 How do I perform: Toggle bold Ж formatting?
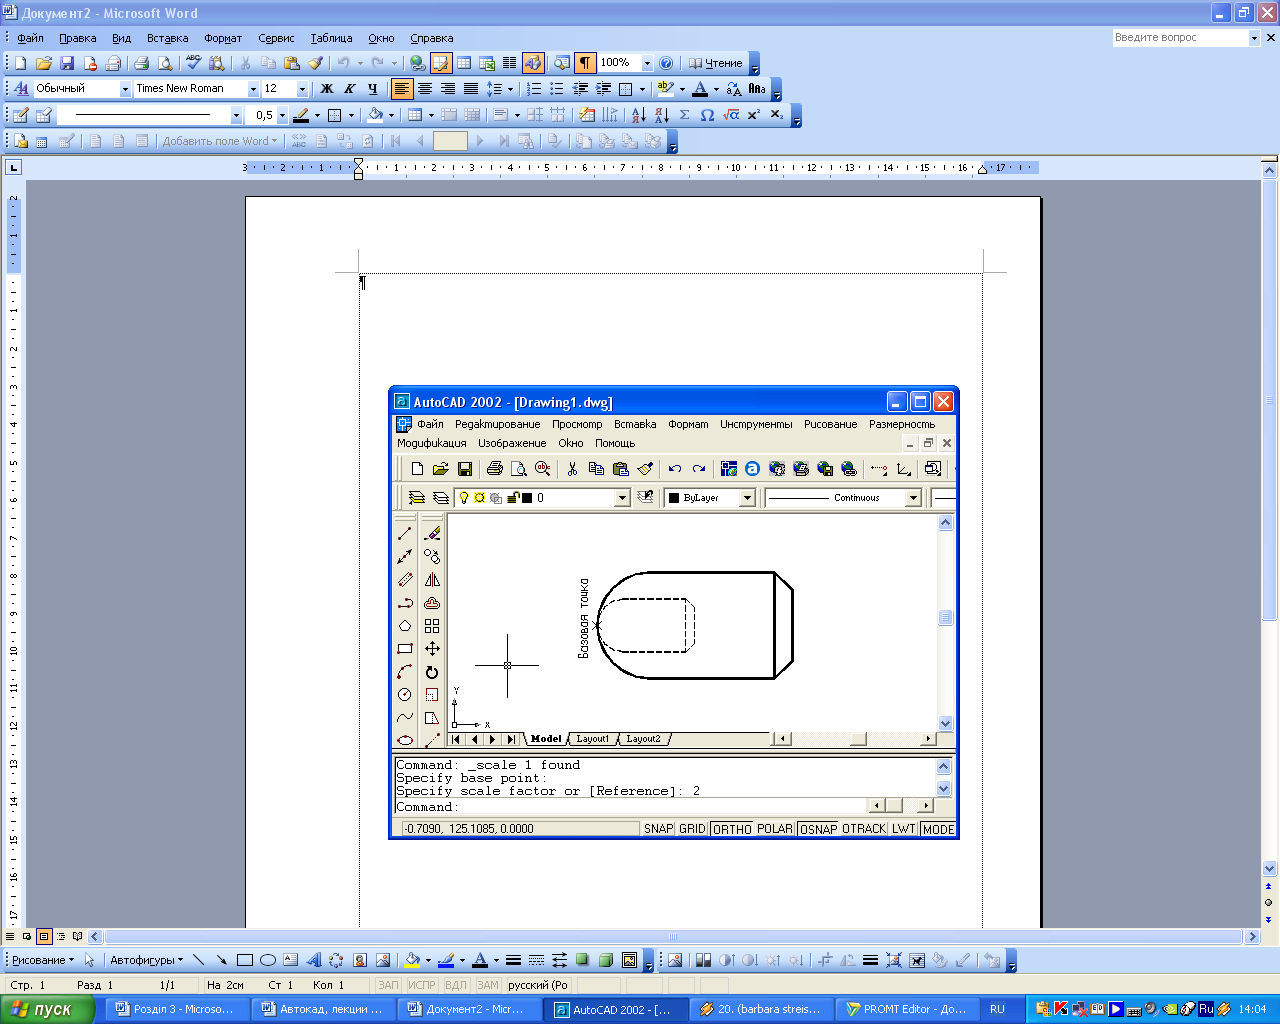coord(326,89)
